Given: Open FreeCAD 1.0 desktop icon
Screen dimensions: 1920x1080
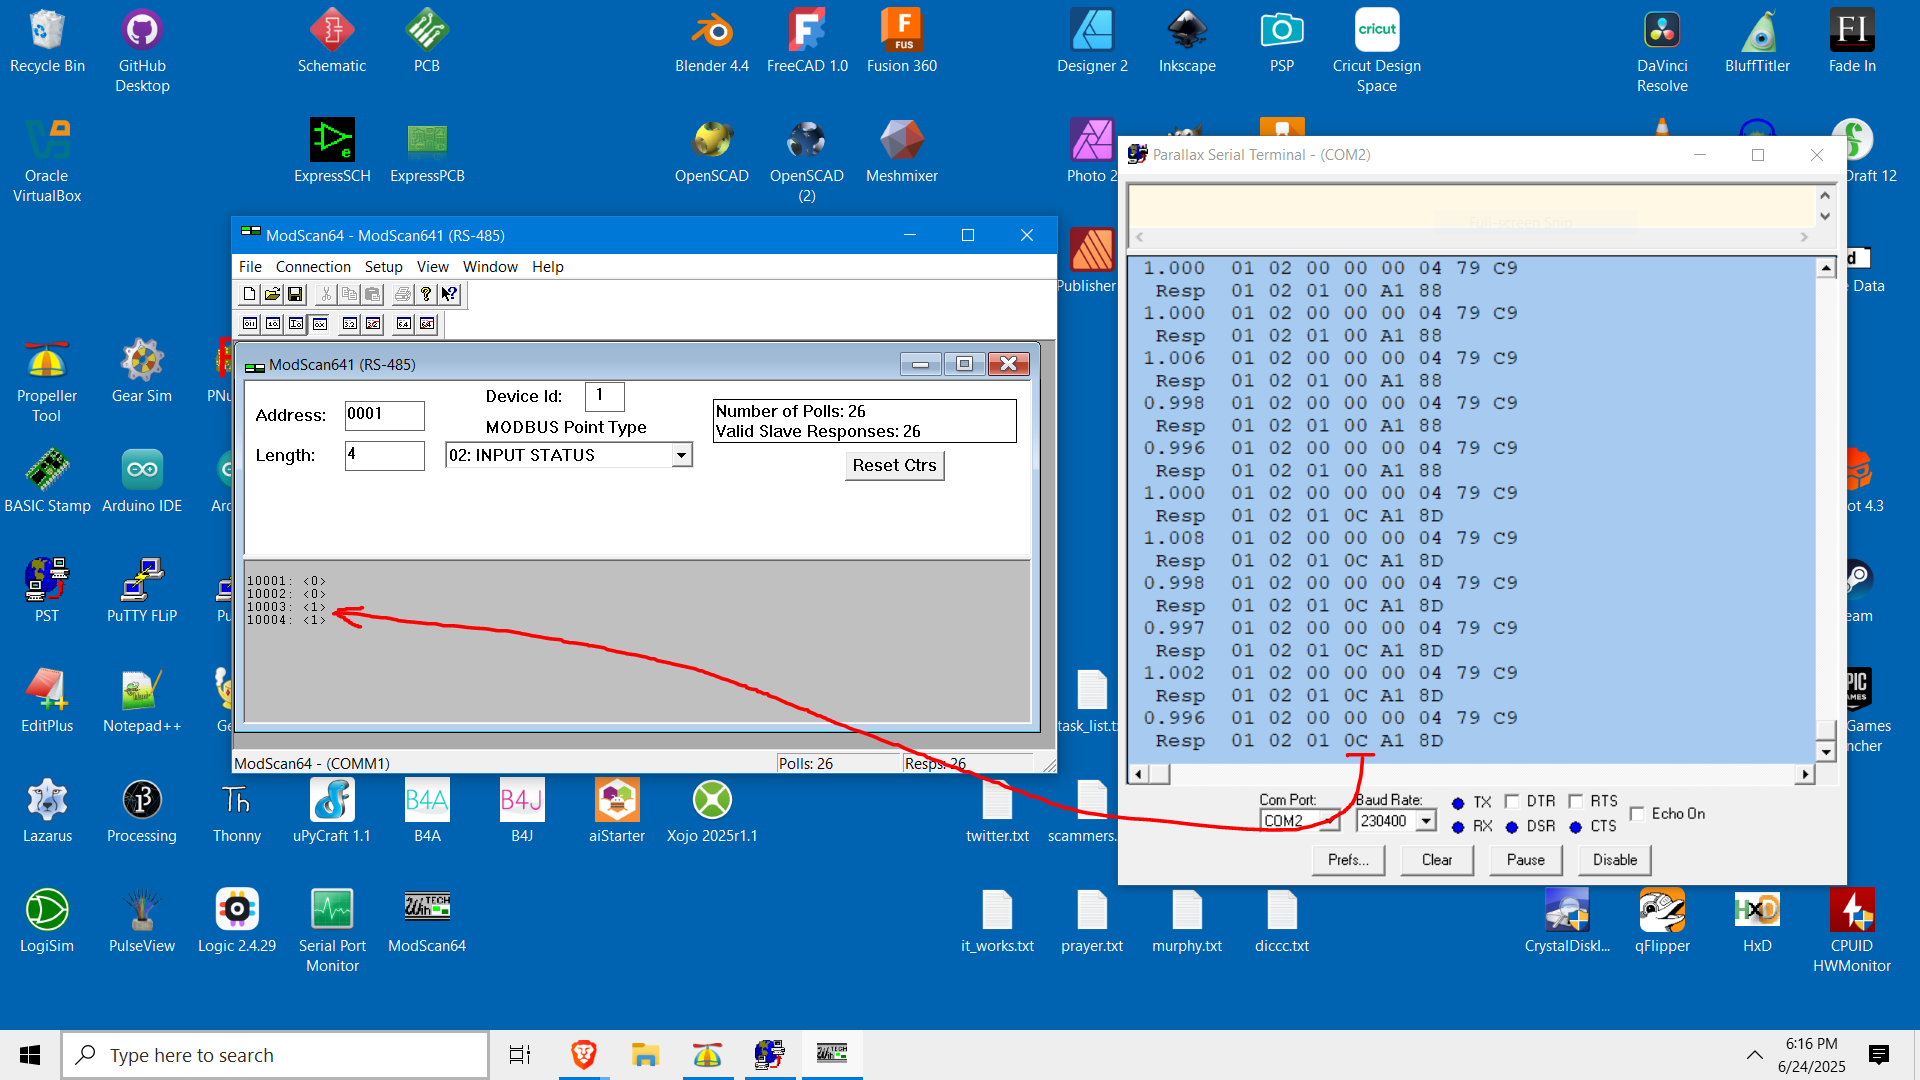Looking at the screenshot, I should point(807,42).
